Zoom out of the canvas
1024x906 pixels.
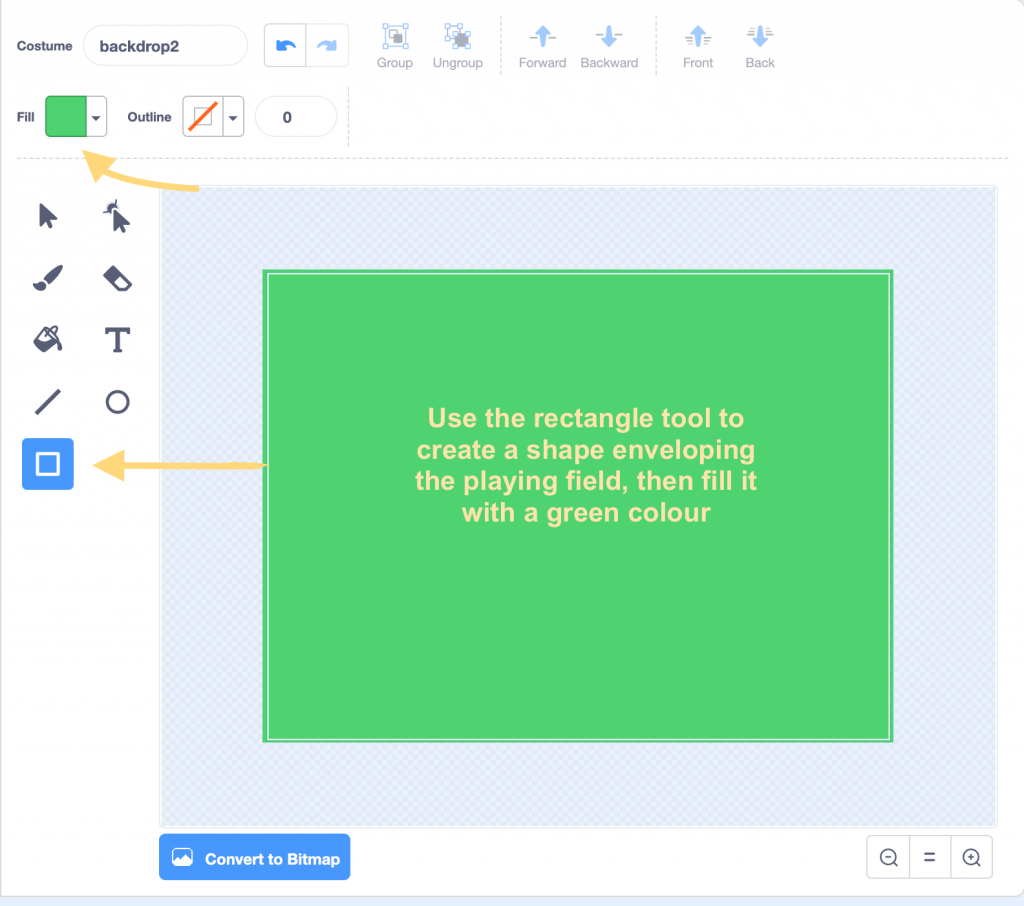pos(888,857)
